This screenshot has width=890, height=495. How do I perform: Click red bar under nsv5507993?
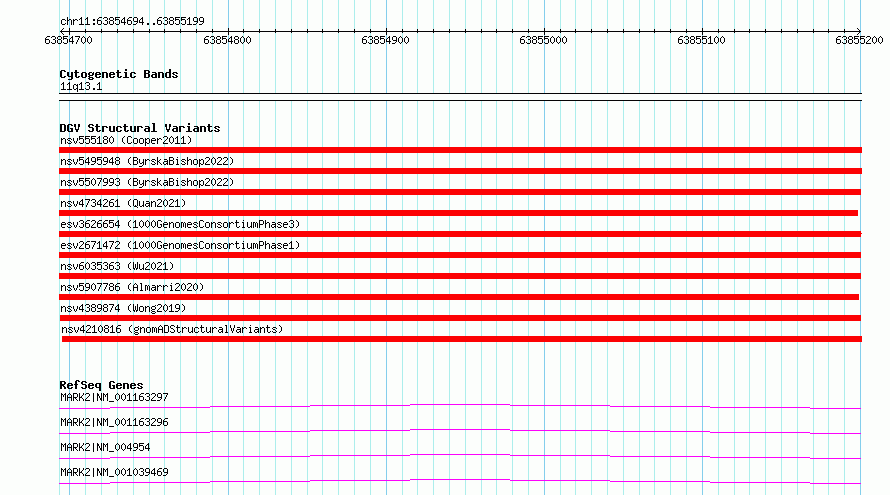pos(460,192)
